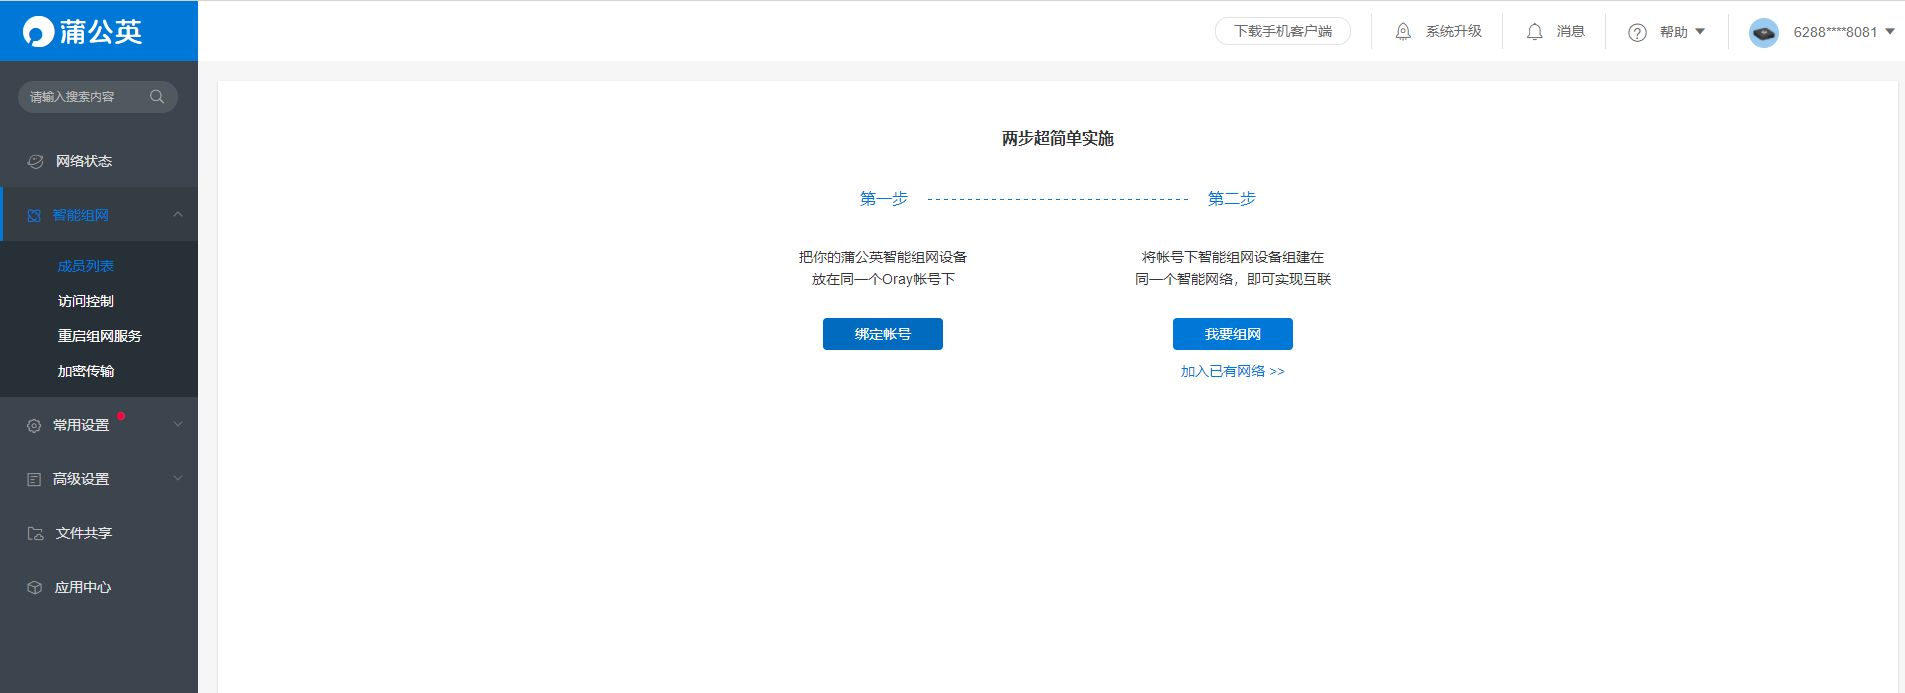This screenshot has width=1905, height=693.
Task: Click the 智能组网 sidebar icon
Action: coord(34,215)
